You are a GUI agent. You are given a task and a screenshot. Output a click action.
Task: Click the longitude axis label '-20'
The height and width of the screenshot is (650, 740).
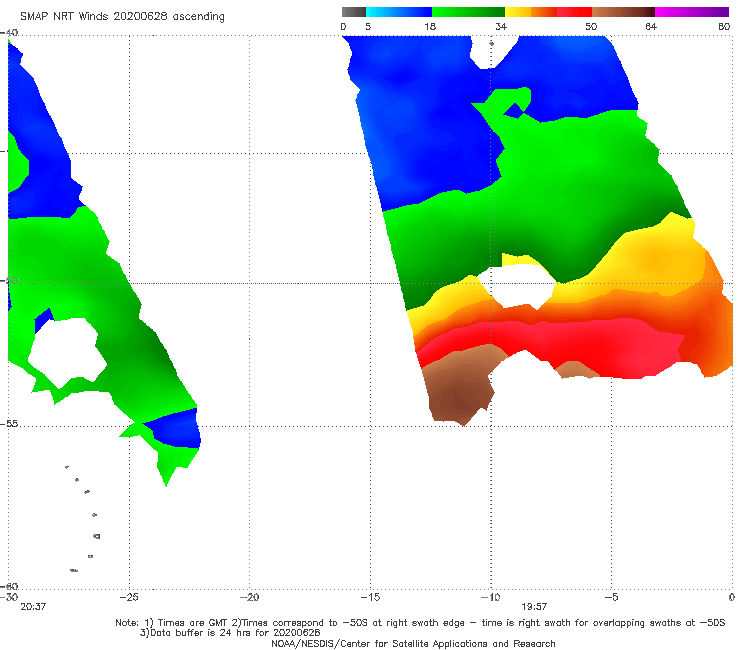tap(249, 597)
